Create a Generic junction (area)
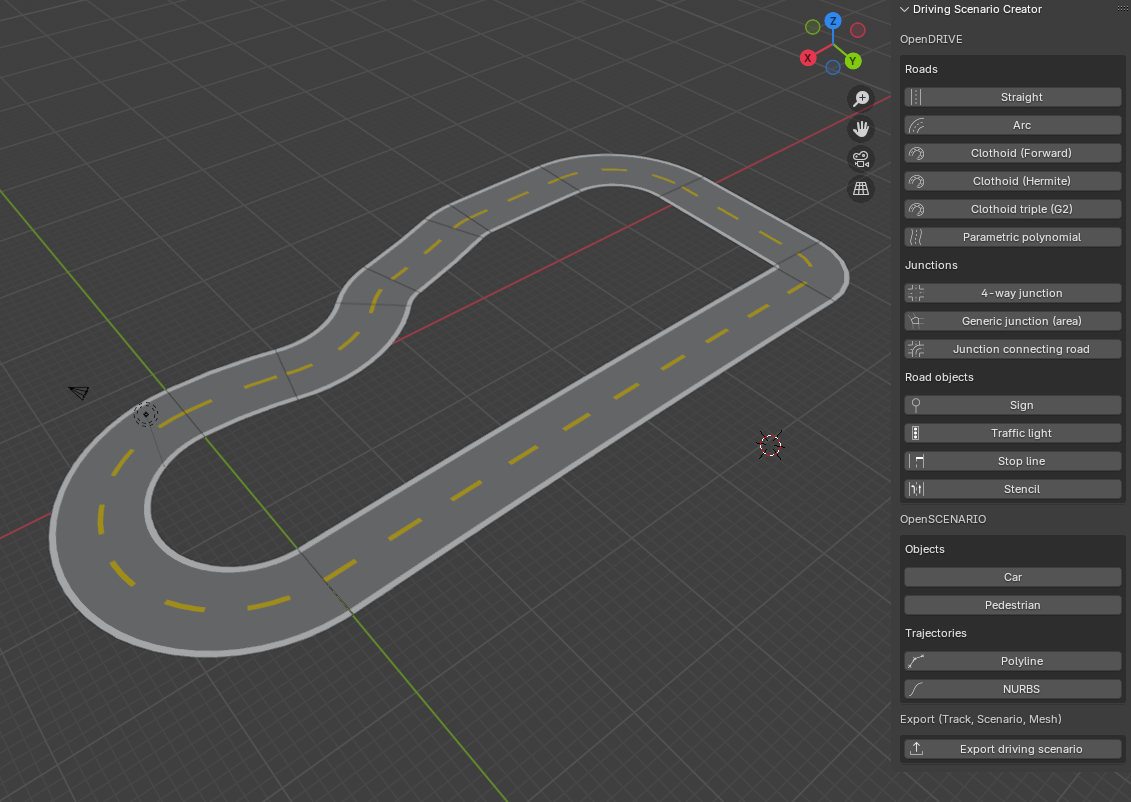This screenshot has width=1131, height=802. tap(1013, 321)
